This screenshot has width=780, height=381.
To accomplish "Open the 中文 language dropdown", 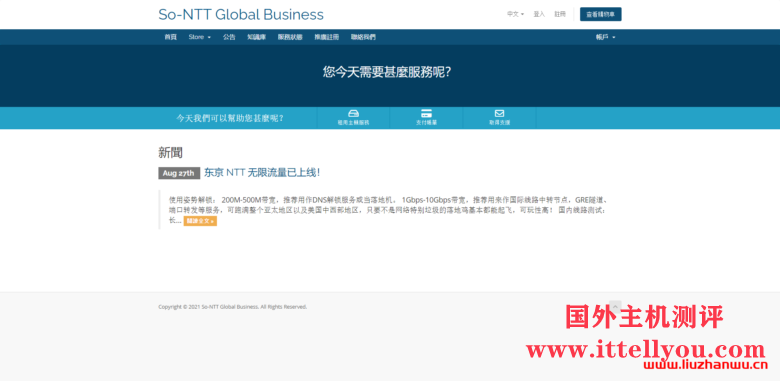I will click(515, 14).
